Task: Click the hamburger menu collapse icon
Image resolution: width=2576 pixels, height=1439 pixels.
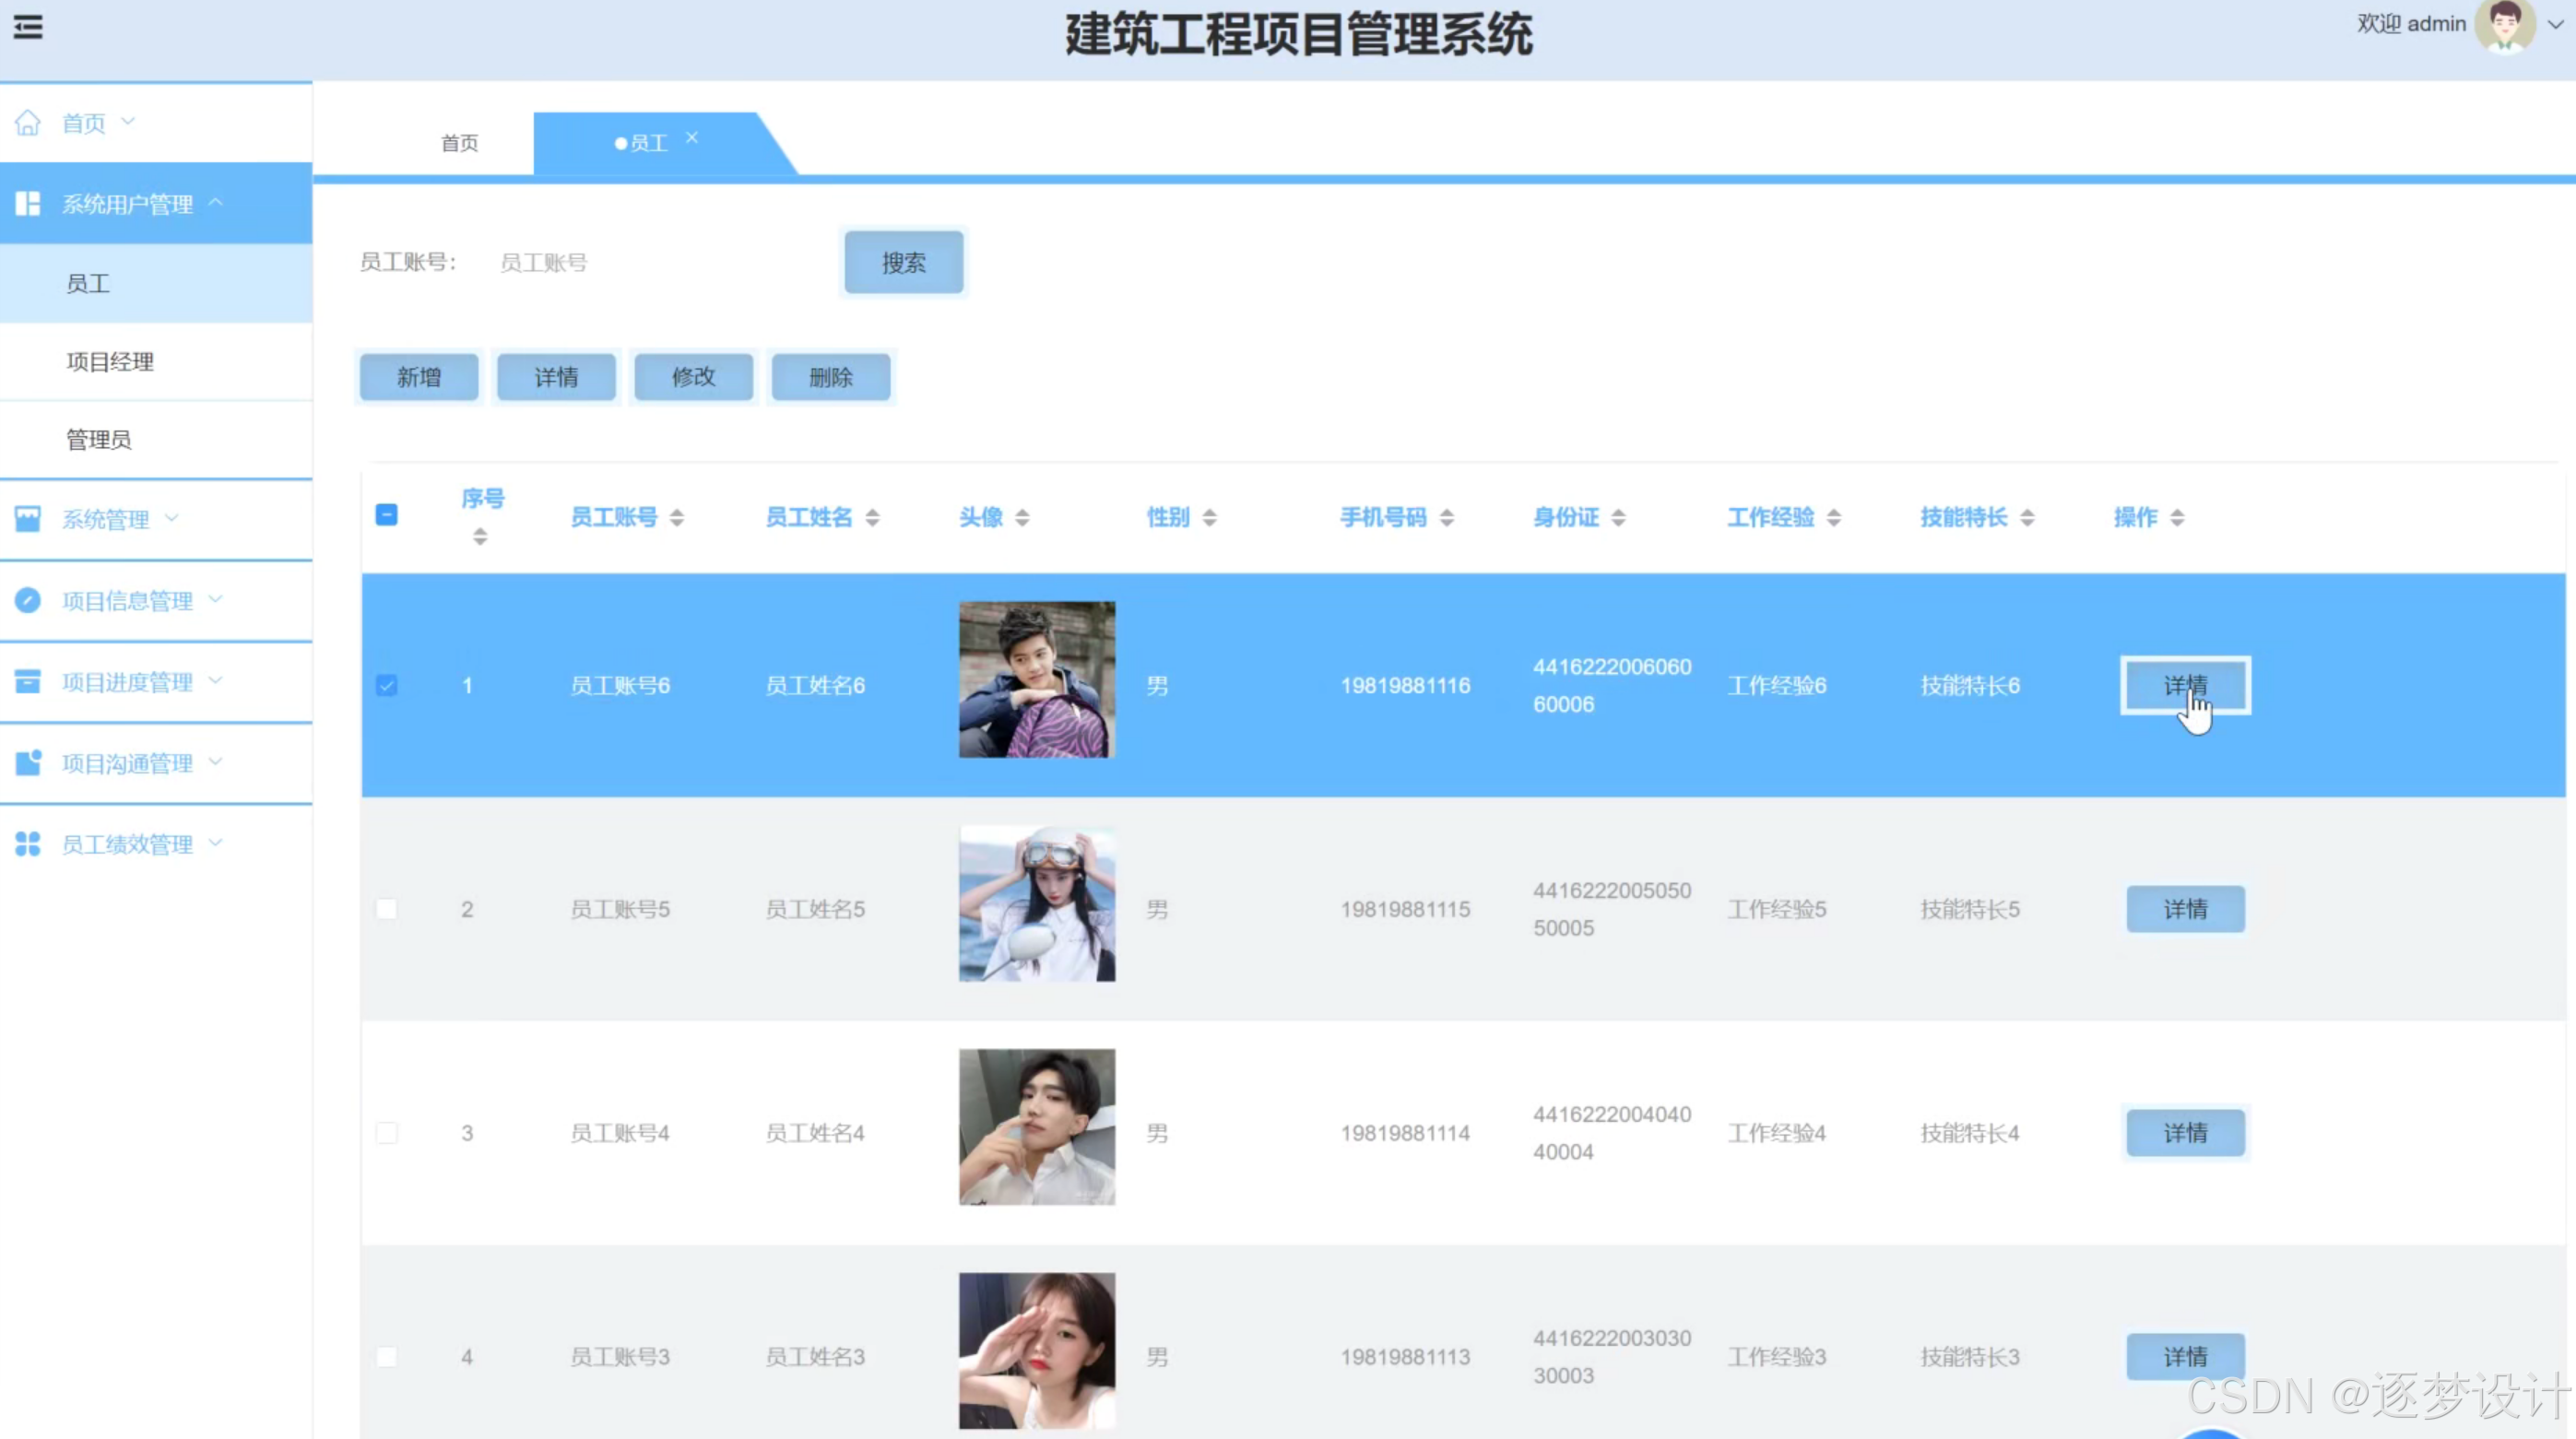Action: pos(28,27)
